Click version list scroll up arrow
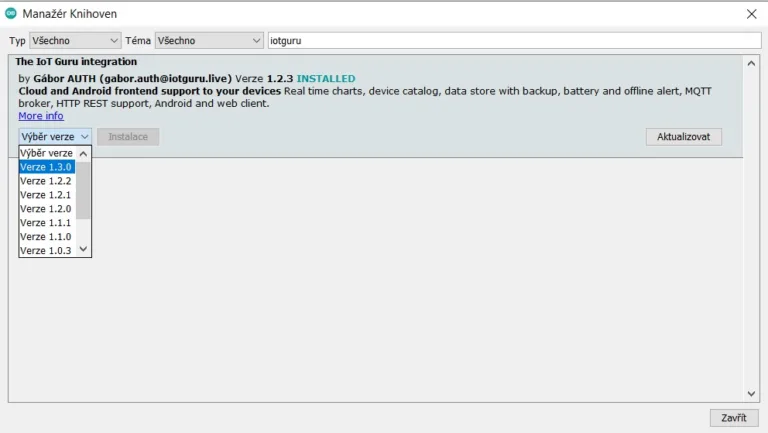Screen dimensions: 768x433 click(x=83, y=154)
